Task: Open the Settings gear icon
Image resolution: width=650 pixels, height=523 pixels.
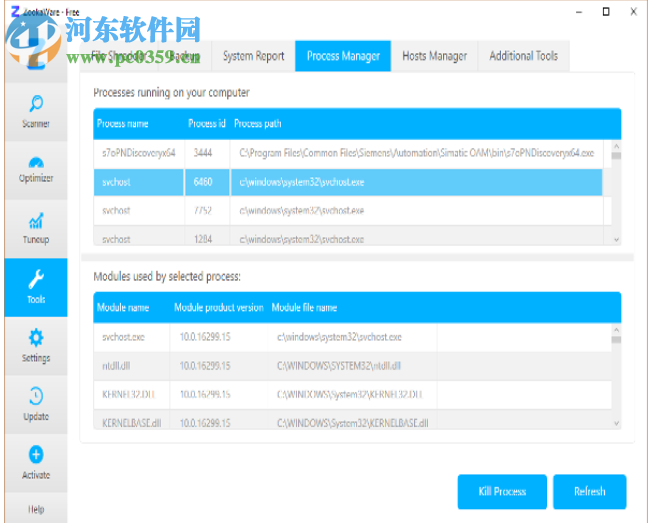Action: pyautogui.click(x=36, y=338)
